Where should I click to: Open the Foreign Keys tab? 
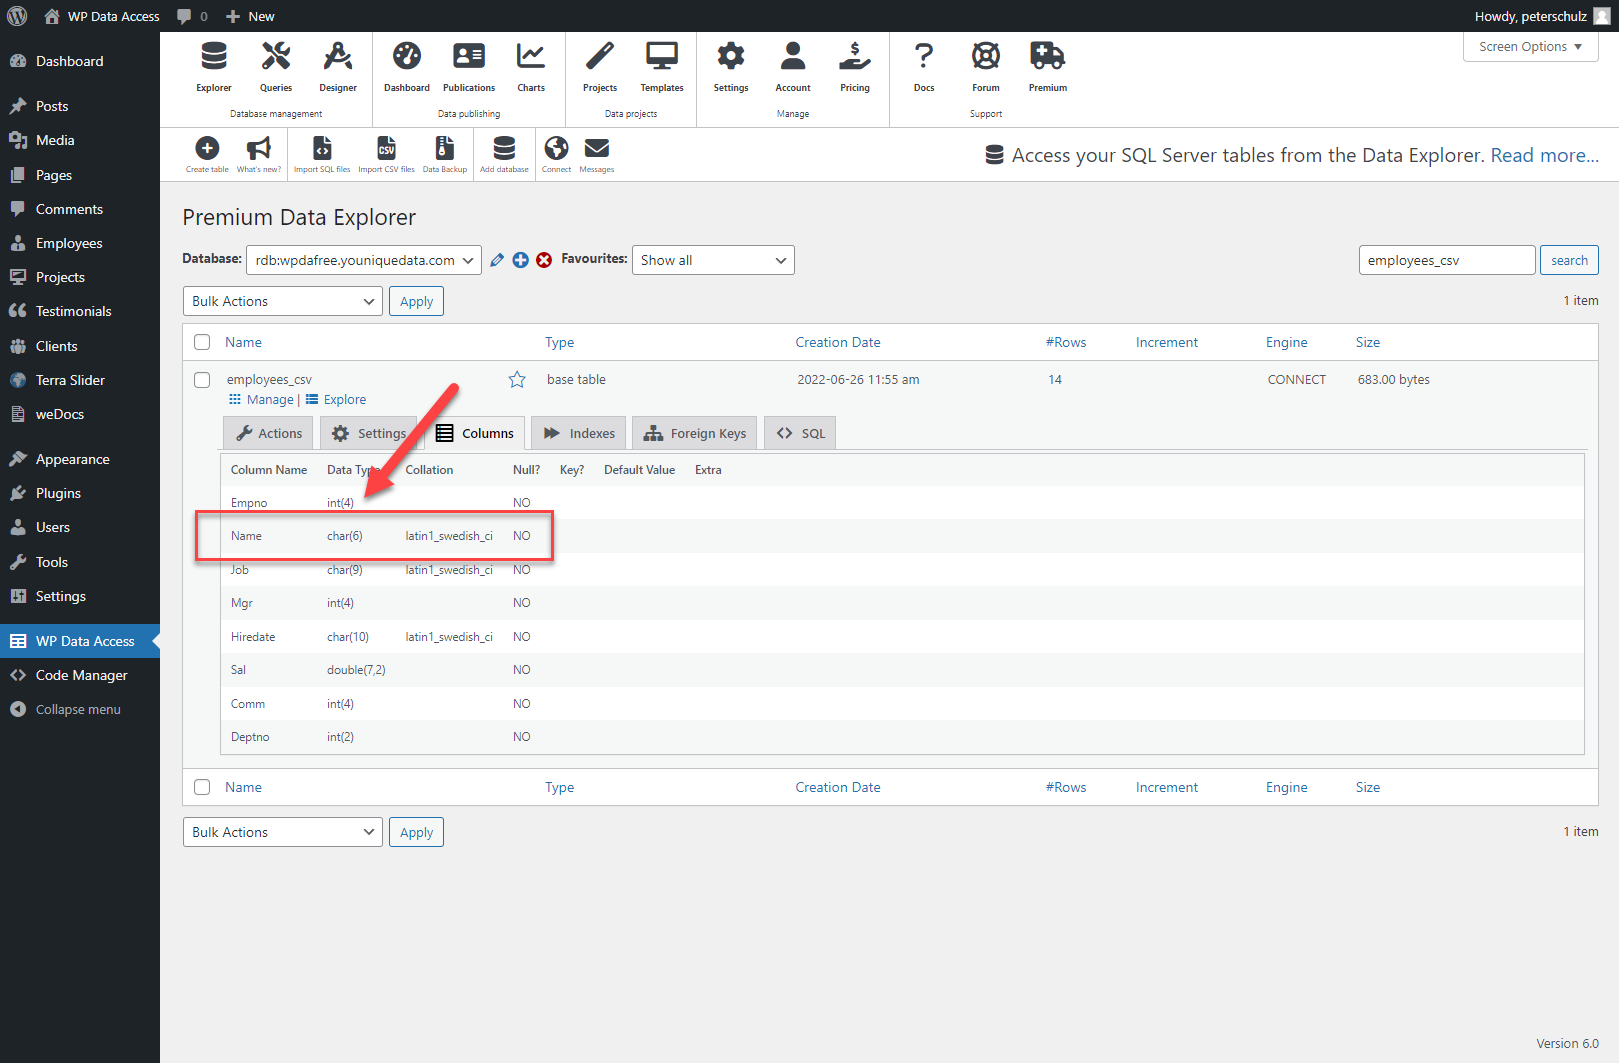[x=694, y=432]
